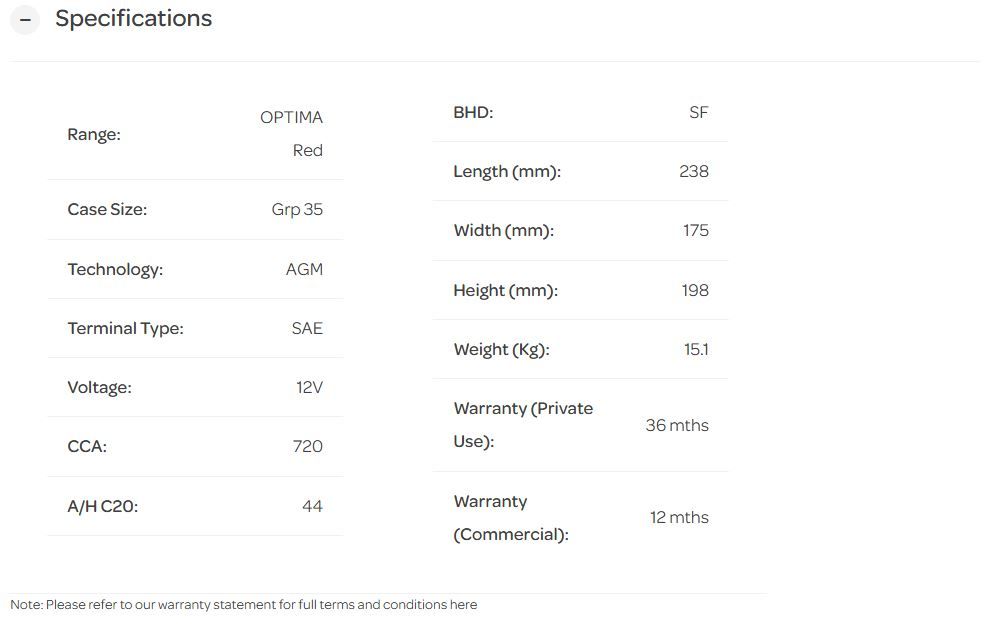Viewport: 990px width, 642px height.
Task: Collapse the Specifications section minus icon
Action: tap(25, 20)
